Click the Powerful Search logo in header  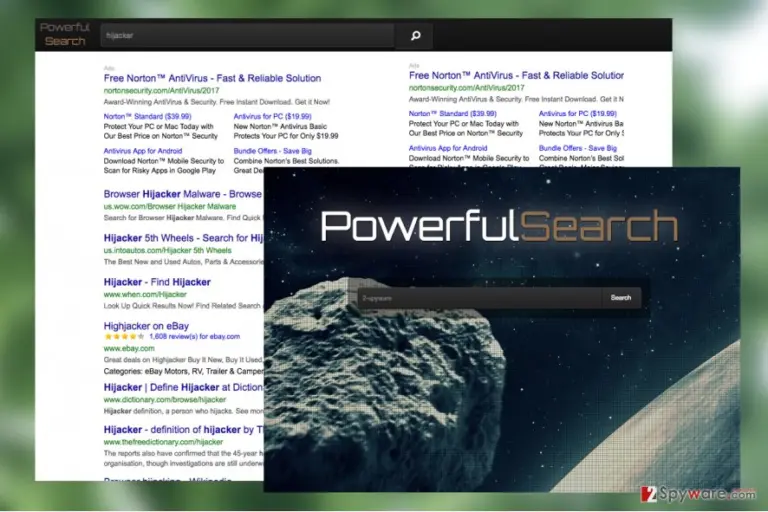click(65, 34)
